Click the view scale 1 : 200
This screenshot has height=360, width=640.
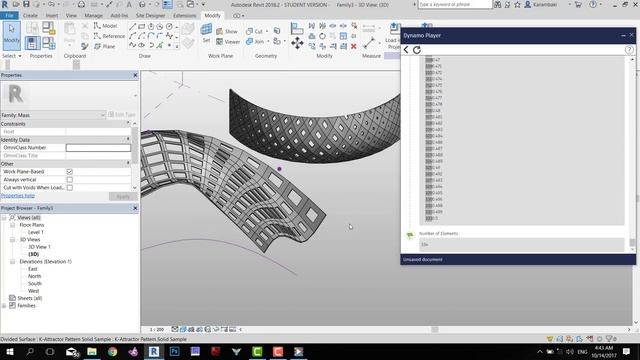pyautogui.click(x=156, y=329)
